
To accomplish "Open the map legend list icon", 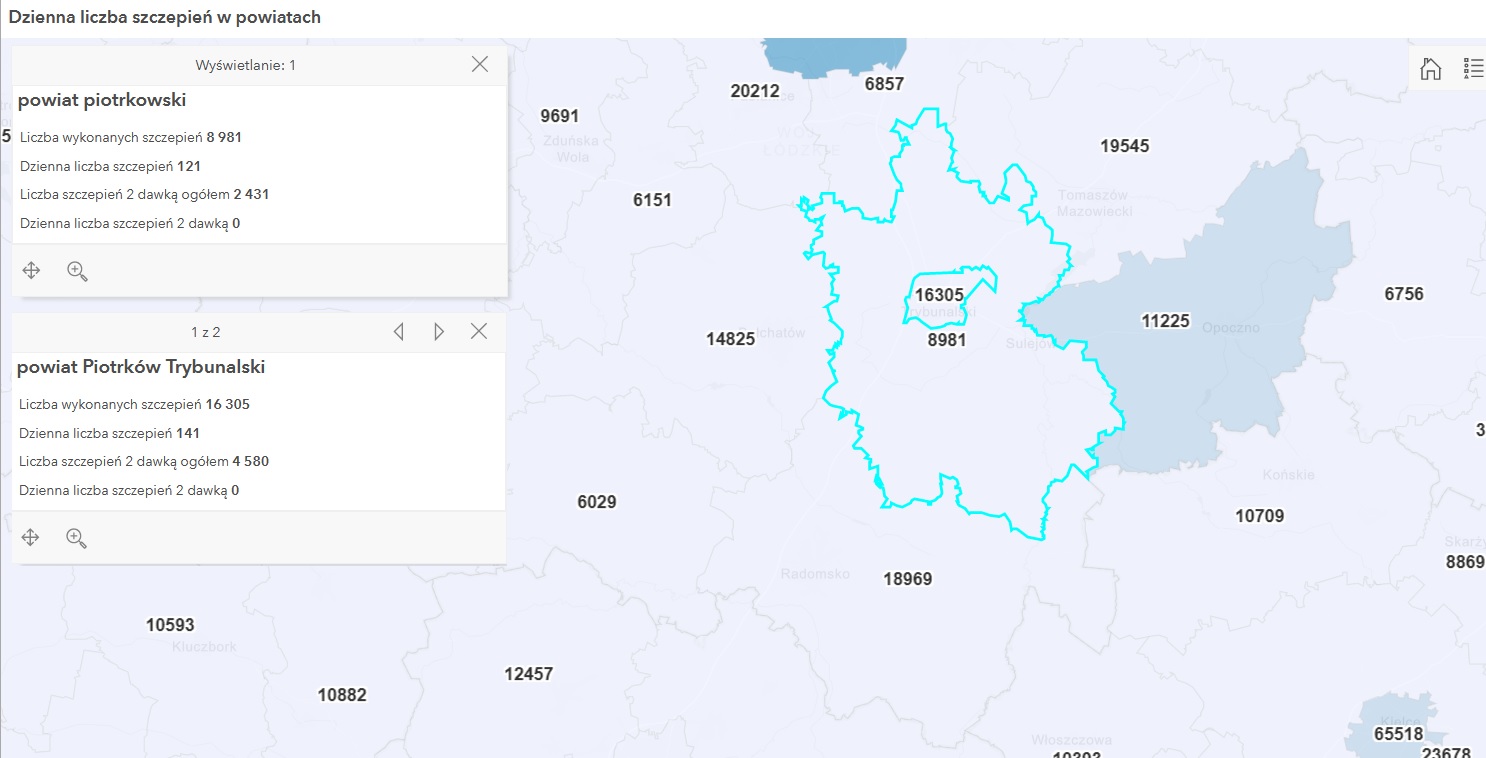I will 1472,68.
